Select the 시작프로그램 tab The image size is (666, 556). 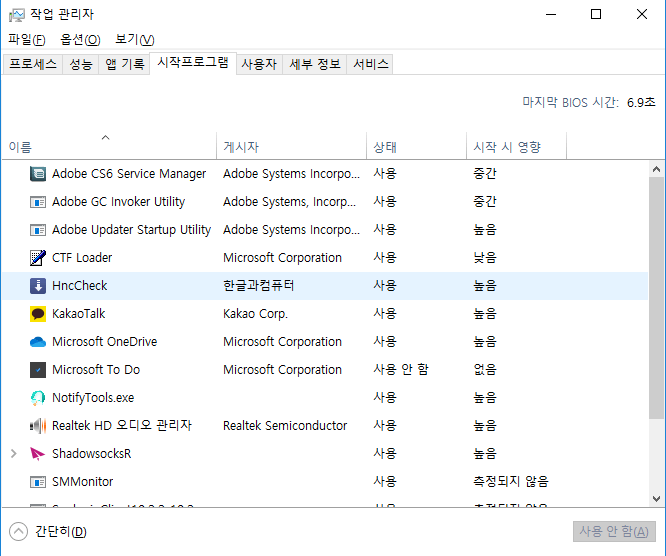[x=193, y=63]
